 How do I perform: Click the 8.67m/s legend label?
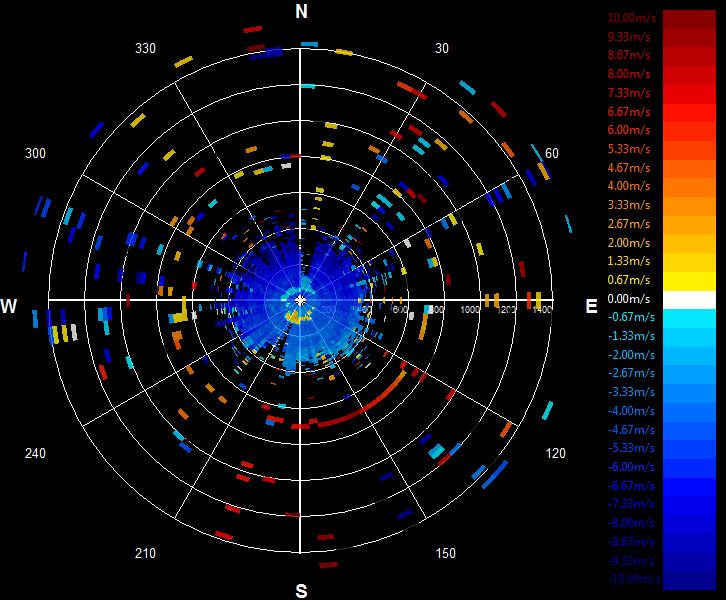pyautogui.click(x=629, y=55)
